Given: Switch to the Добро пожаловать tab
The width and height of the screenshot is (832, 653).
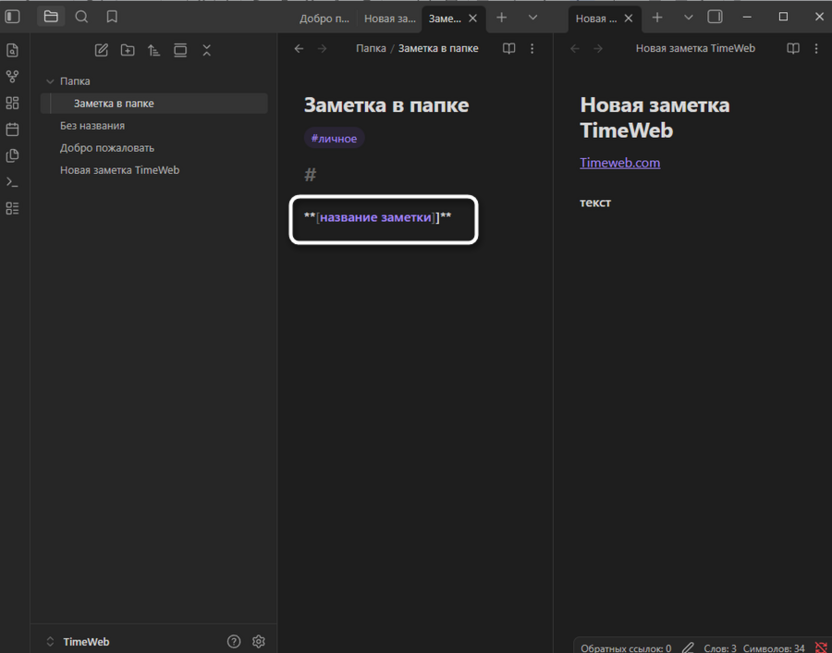Looking at the screenshot, I should coord(324,18).
